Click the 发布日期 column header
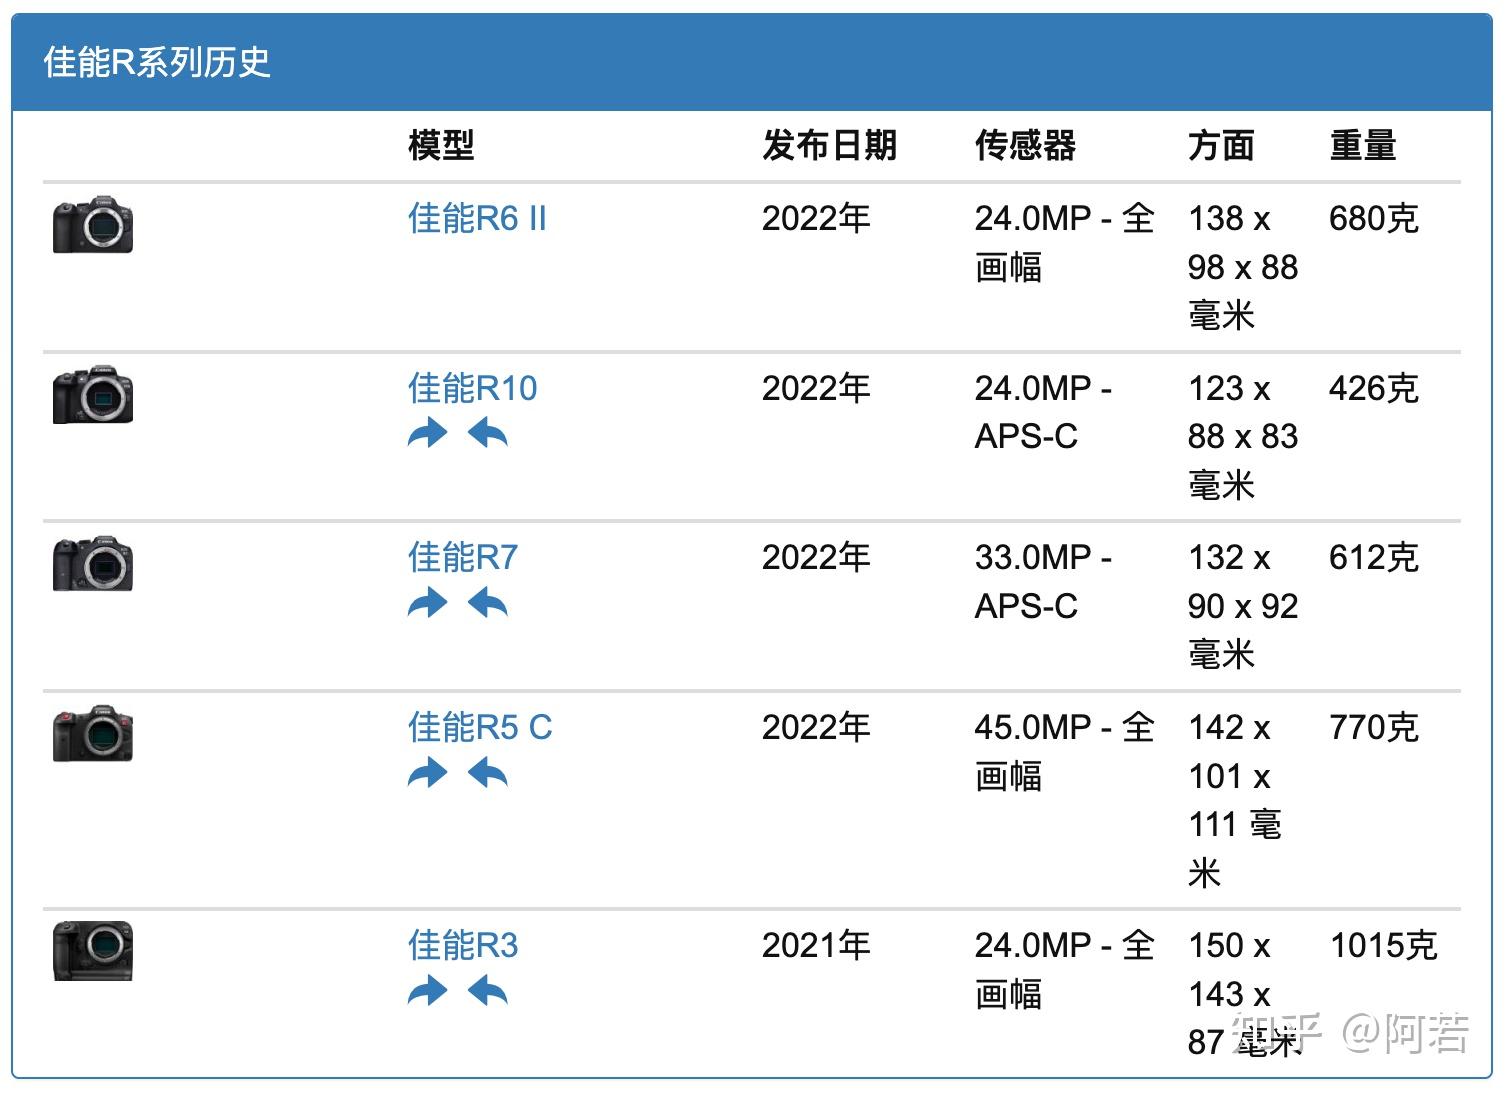Viewport: 1508px width, 1096px height. pyautogui.click(x=829, y=146)
